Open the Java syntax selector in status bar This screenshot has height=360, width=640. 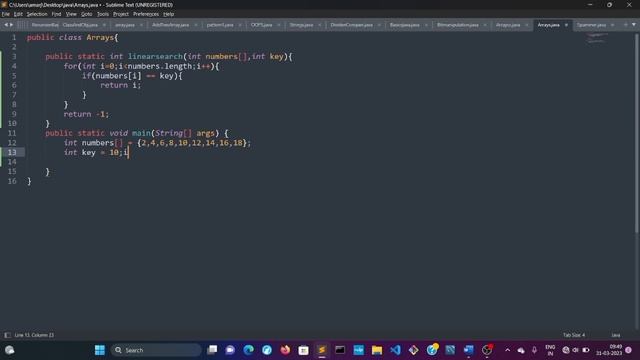pos(616,335)
